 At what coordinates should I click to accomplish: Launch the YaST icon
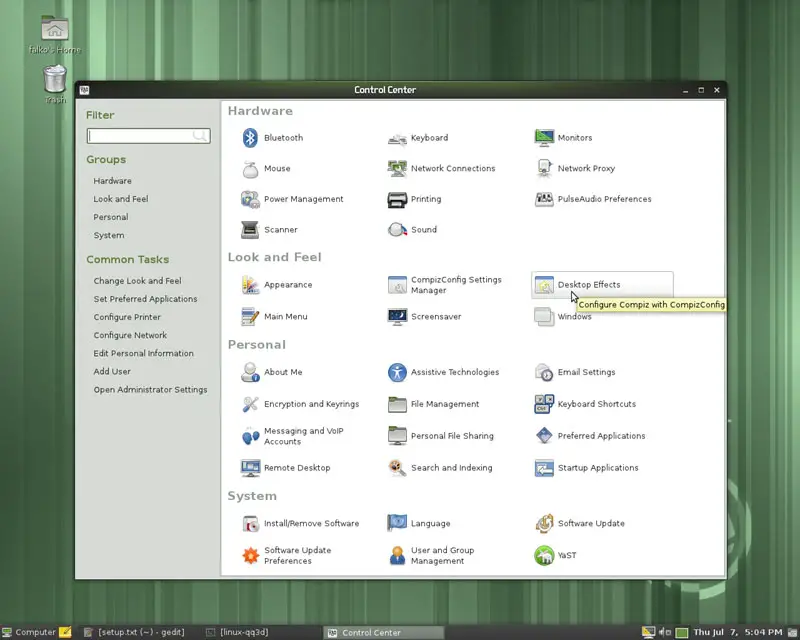click(544, 556)
